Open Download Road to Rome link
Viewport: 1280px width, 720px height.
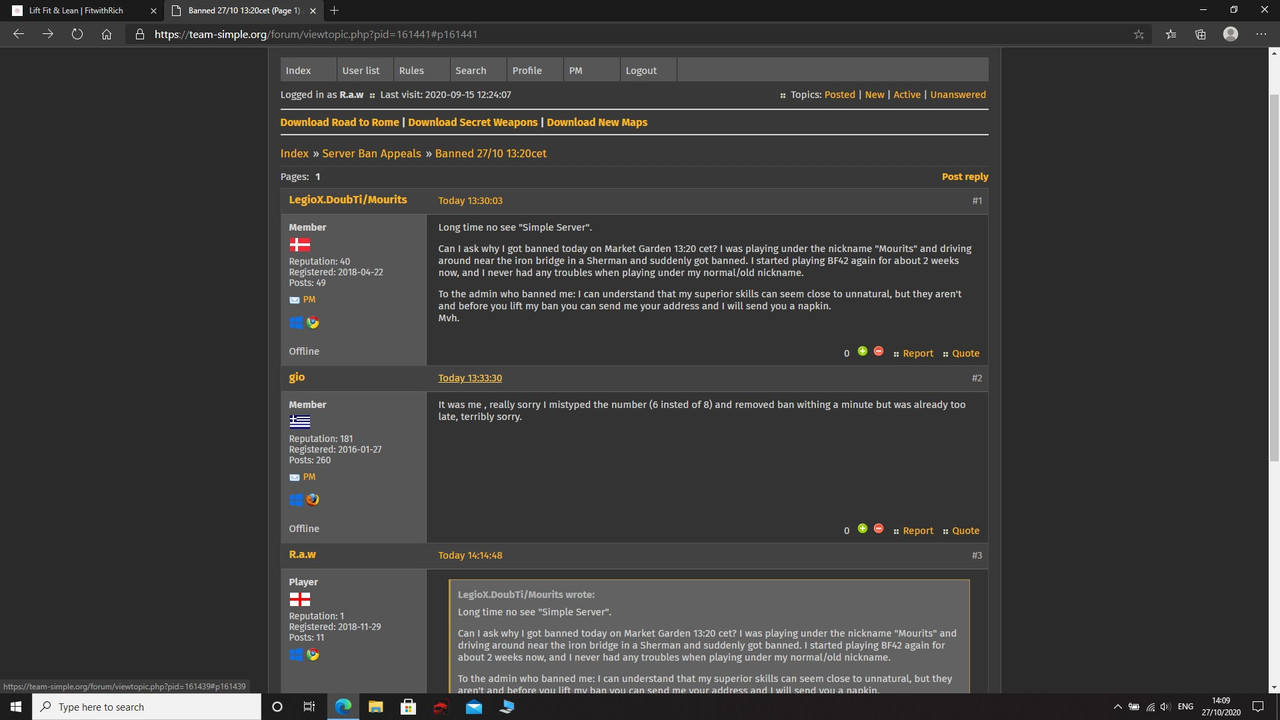tap(340, 122)
